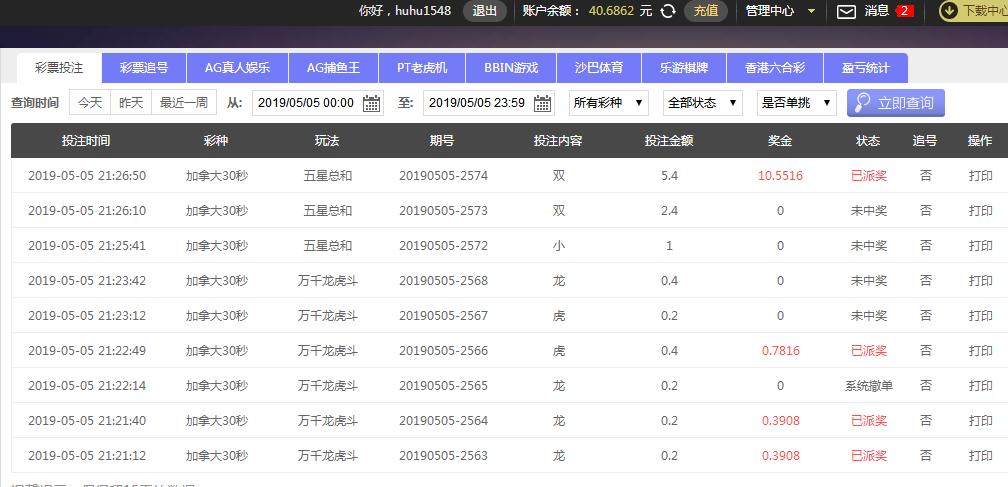Click the 退出 logout button
Viewport: 1008px width, 487px height.
tap(485, 11)
